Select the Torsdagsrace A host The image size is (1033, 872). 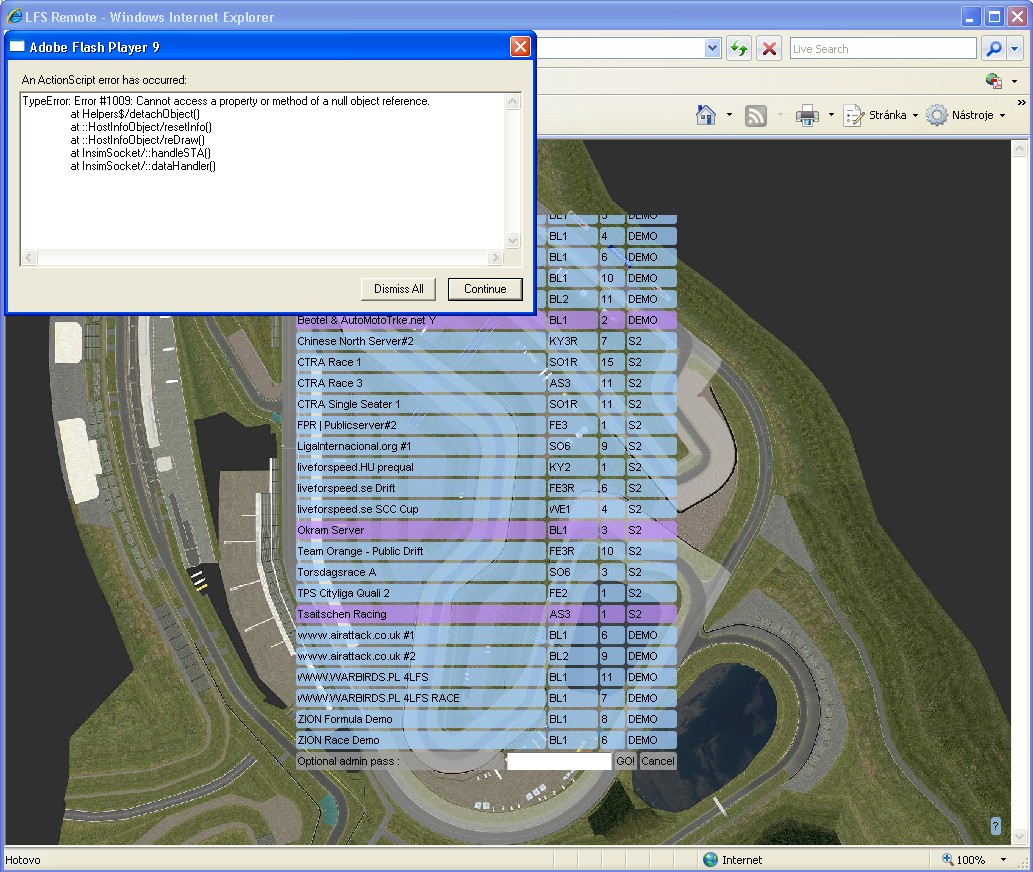point(486,572)
